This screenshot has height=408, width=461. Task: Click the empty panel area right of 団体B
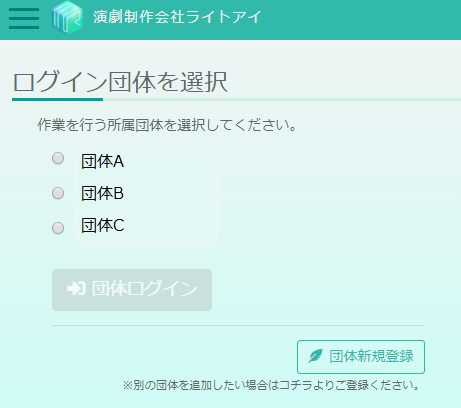[170, 193]
